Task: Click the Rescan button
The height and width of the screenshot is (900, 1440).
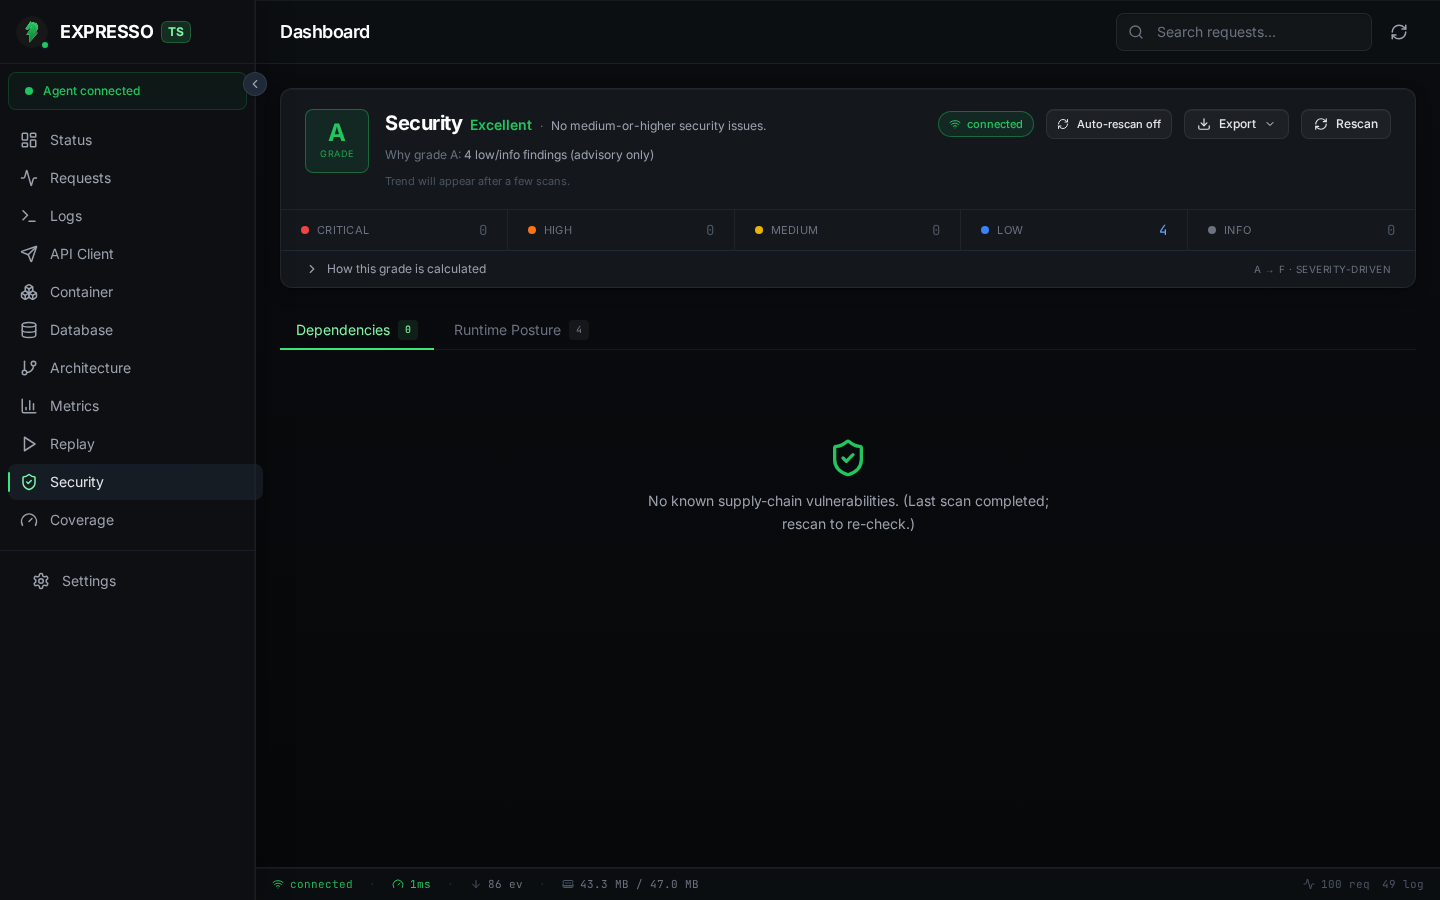Action: [1345, 124]
